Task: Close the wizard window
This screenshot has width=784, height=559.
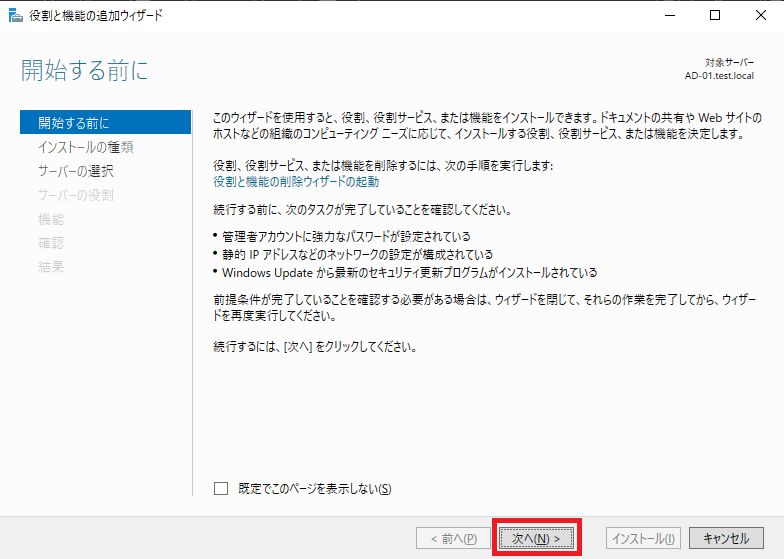Action: coord(760,16)
